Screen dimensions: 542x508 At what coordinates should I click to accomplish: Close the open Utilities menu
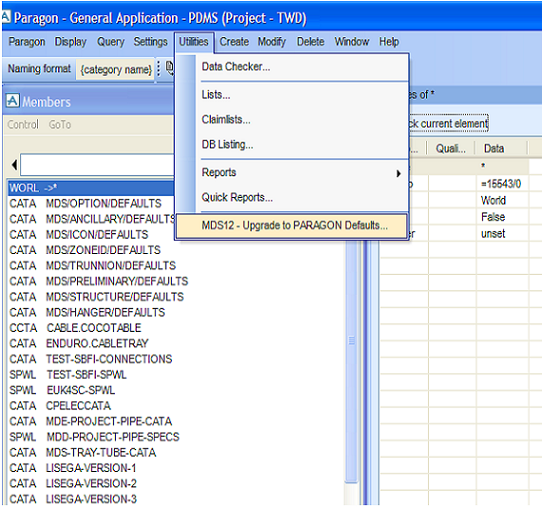pos(194,42)
